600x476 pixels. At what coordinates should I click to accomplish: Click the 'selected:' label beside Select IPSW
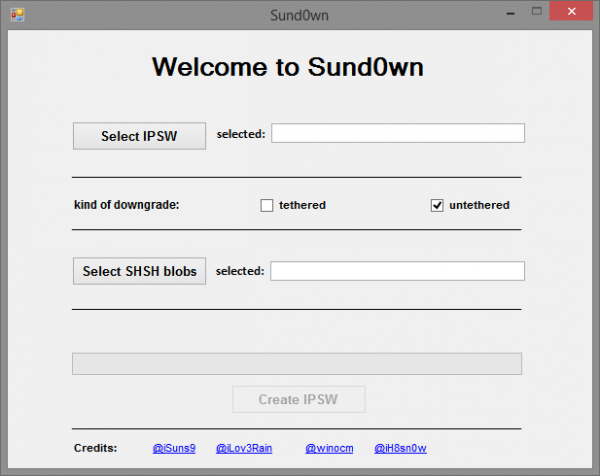(241, 134)
